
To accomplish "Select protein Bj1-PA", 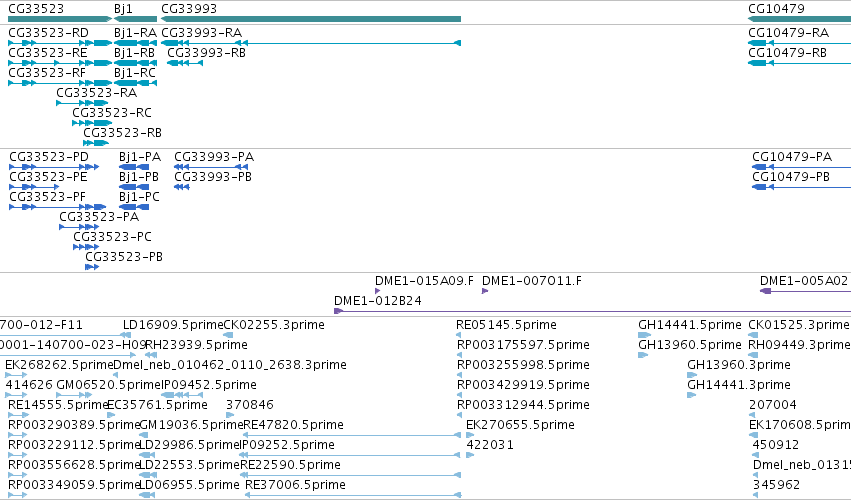I will [134, 167].
